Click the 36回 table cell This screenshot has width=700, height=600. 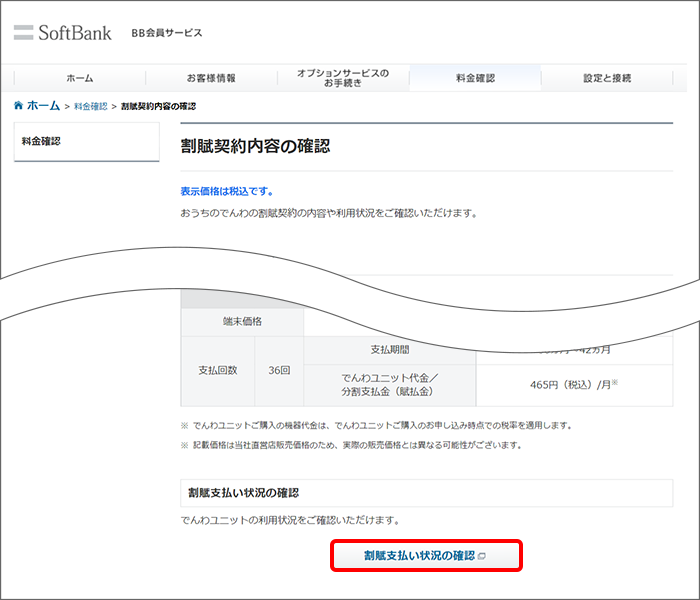pyautogui.click(x=279, y=371)
